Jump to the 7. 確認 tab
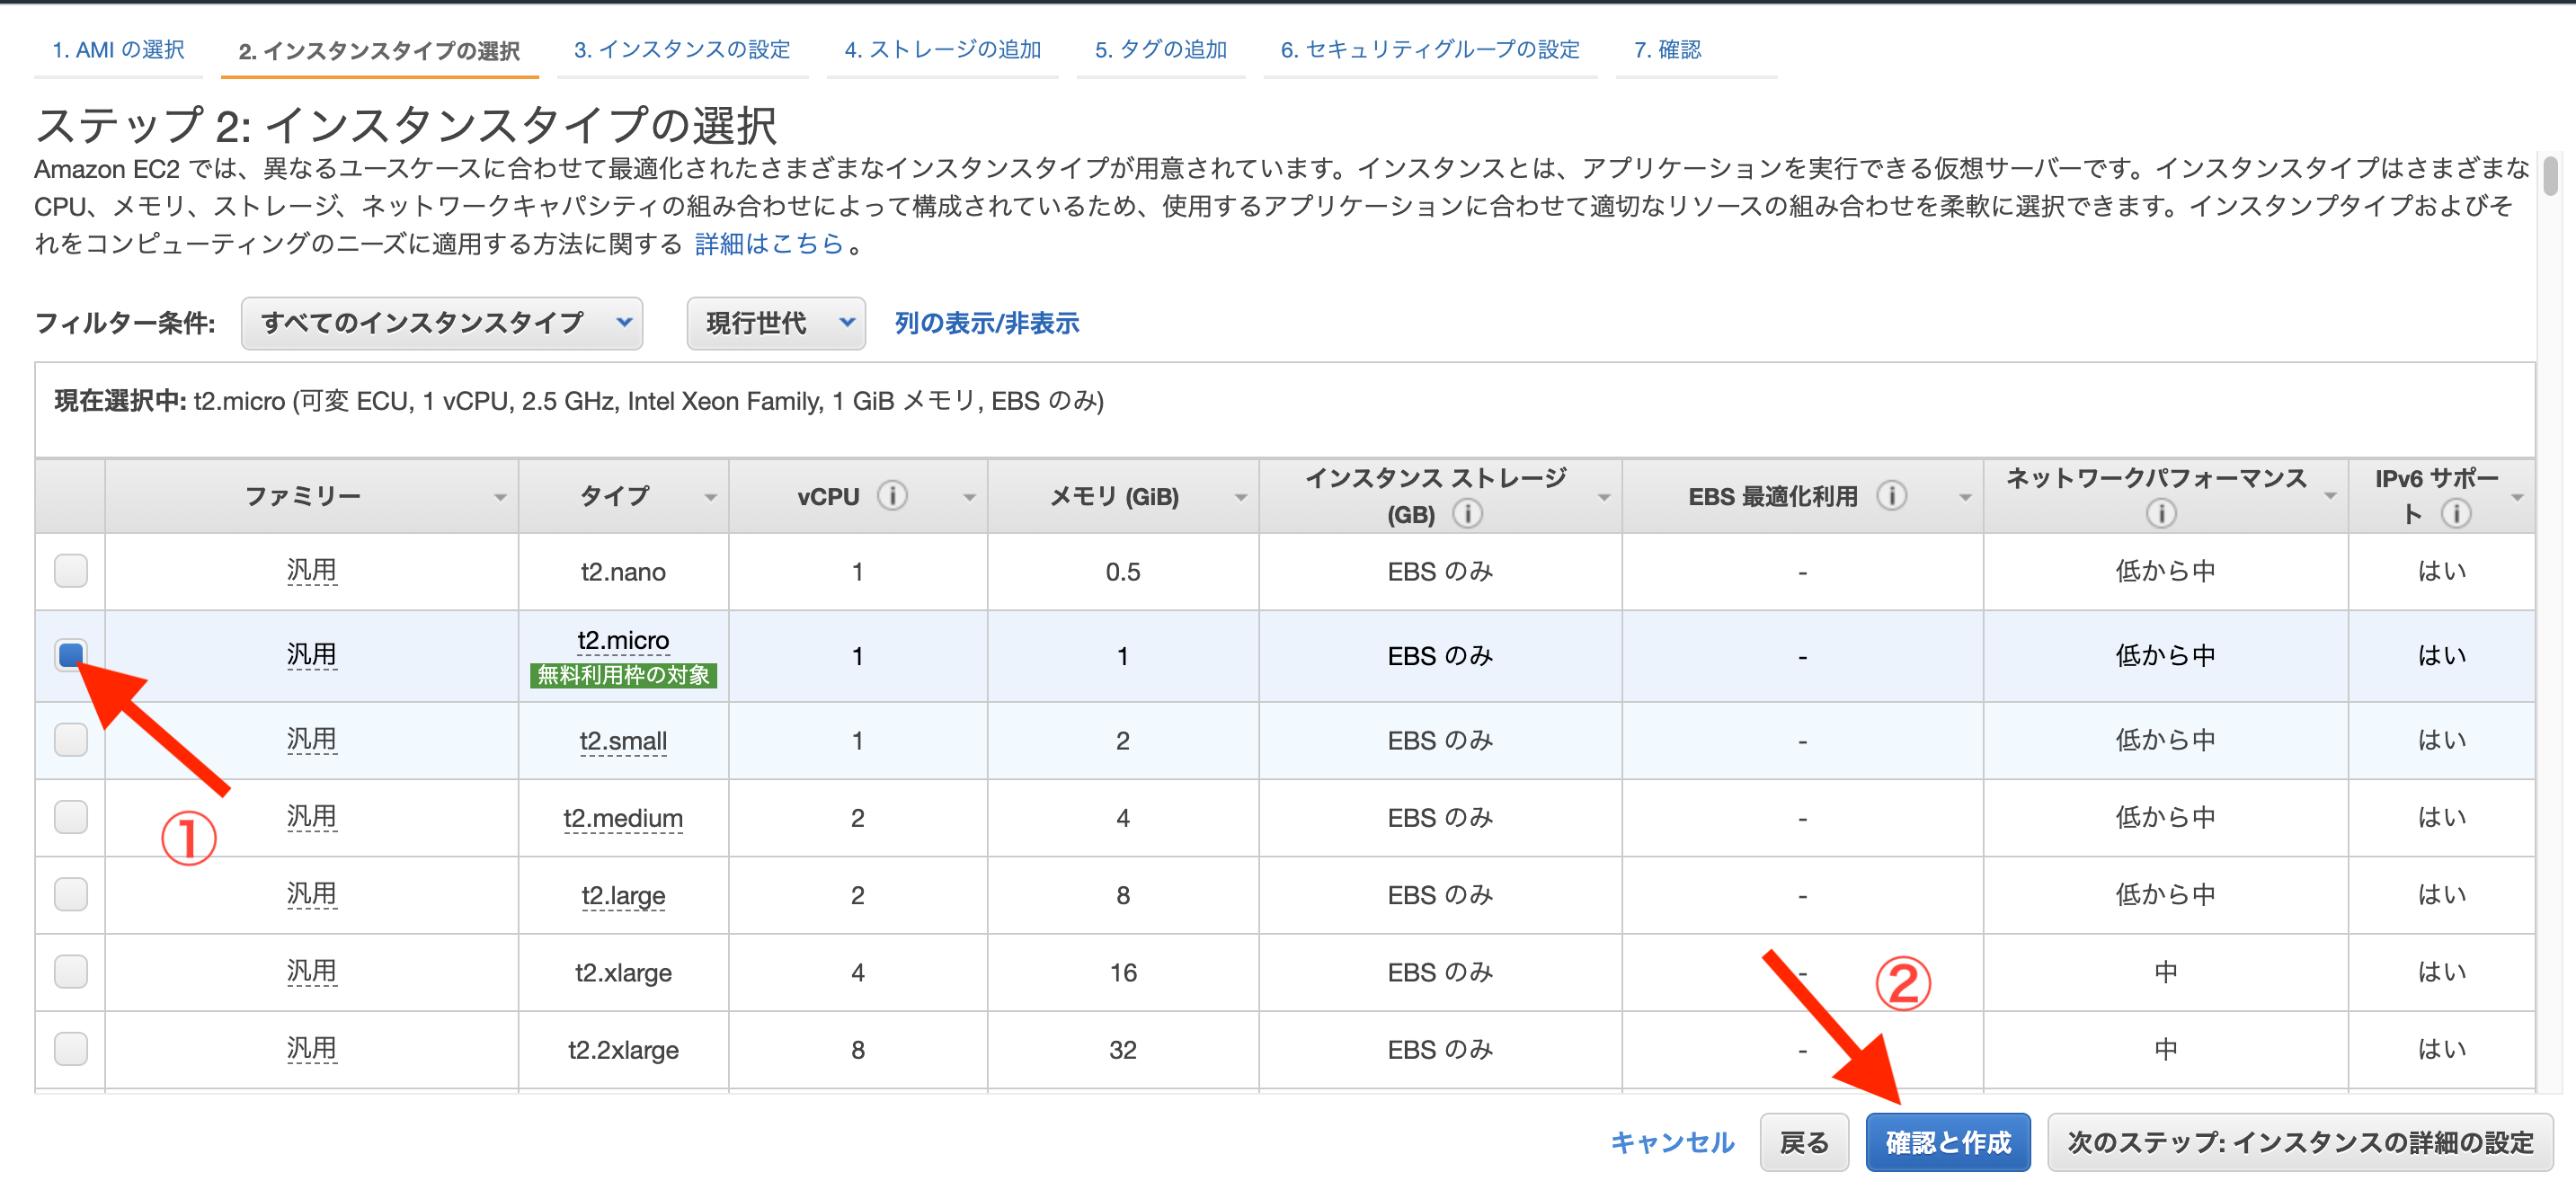 click(1667, 50)
